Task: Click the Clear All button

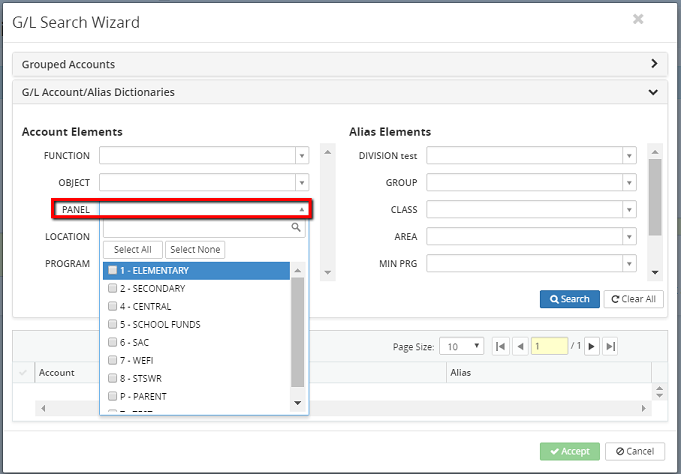Action: 632,299
